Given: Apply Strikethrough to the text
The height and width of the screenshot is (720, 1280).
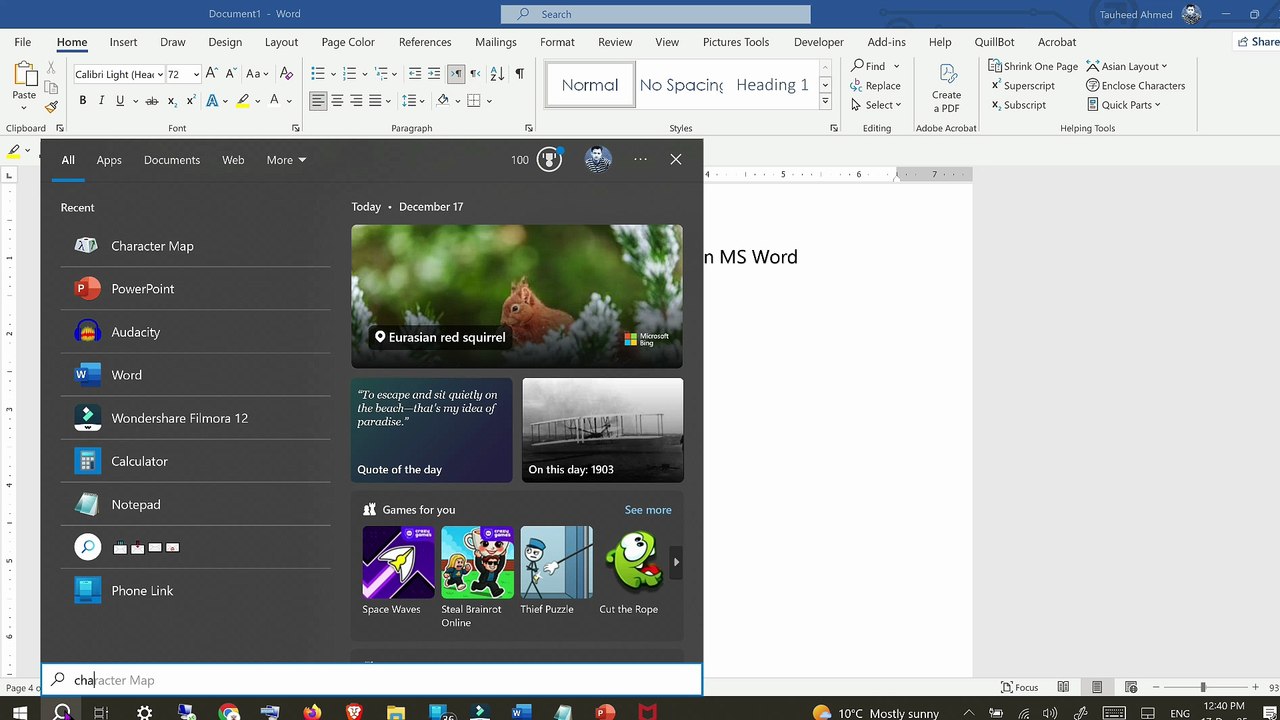Looking at the screenshot, I should tap(152, 101).
